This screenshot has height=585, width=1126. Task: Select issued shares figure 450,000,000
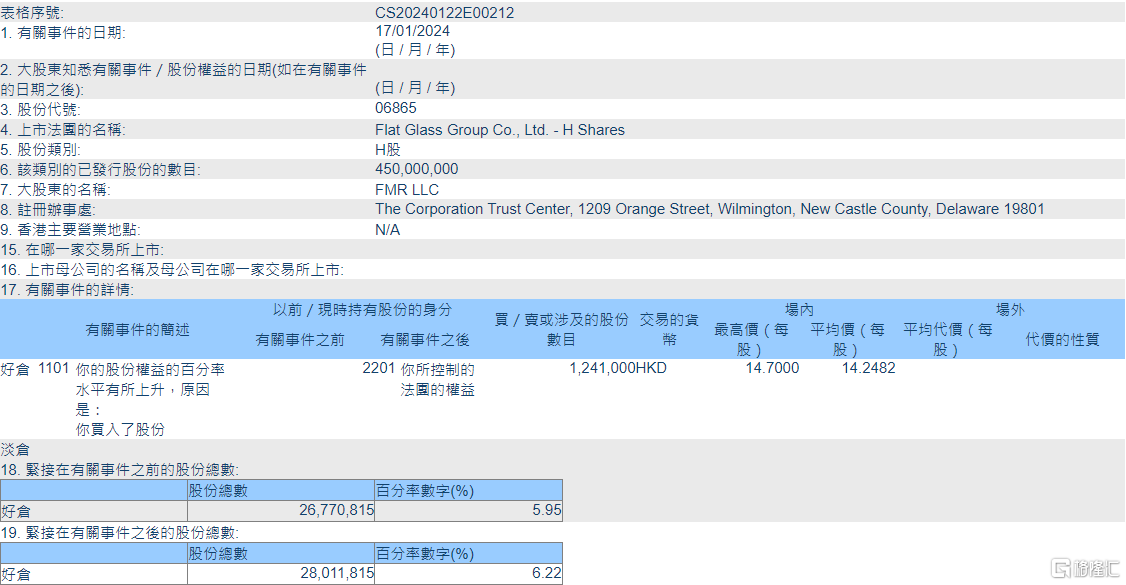[417, 169]
